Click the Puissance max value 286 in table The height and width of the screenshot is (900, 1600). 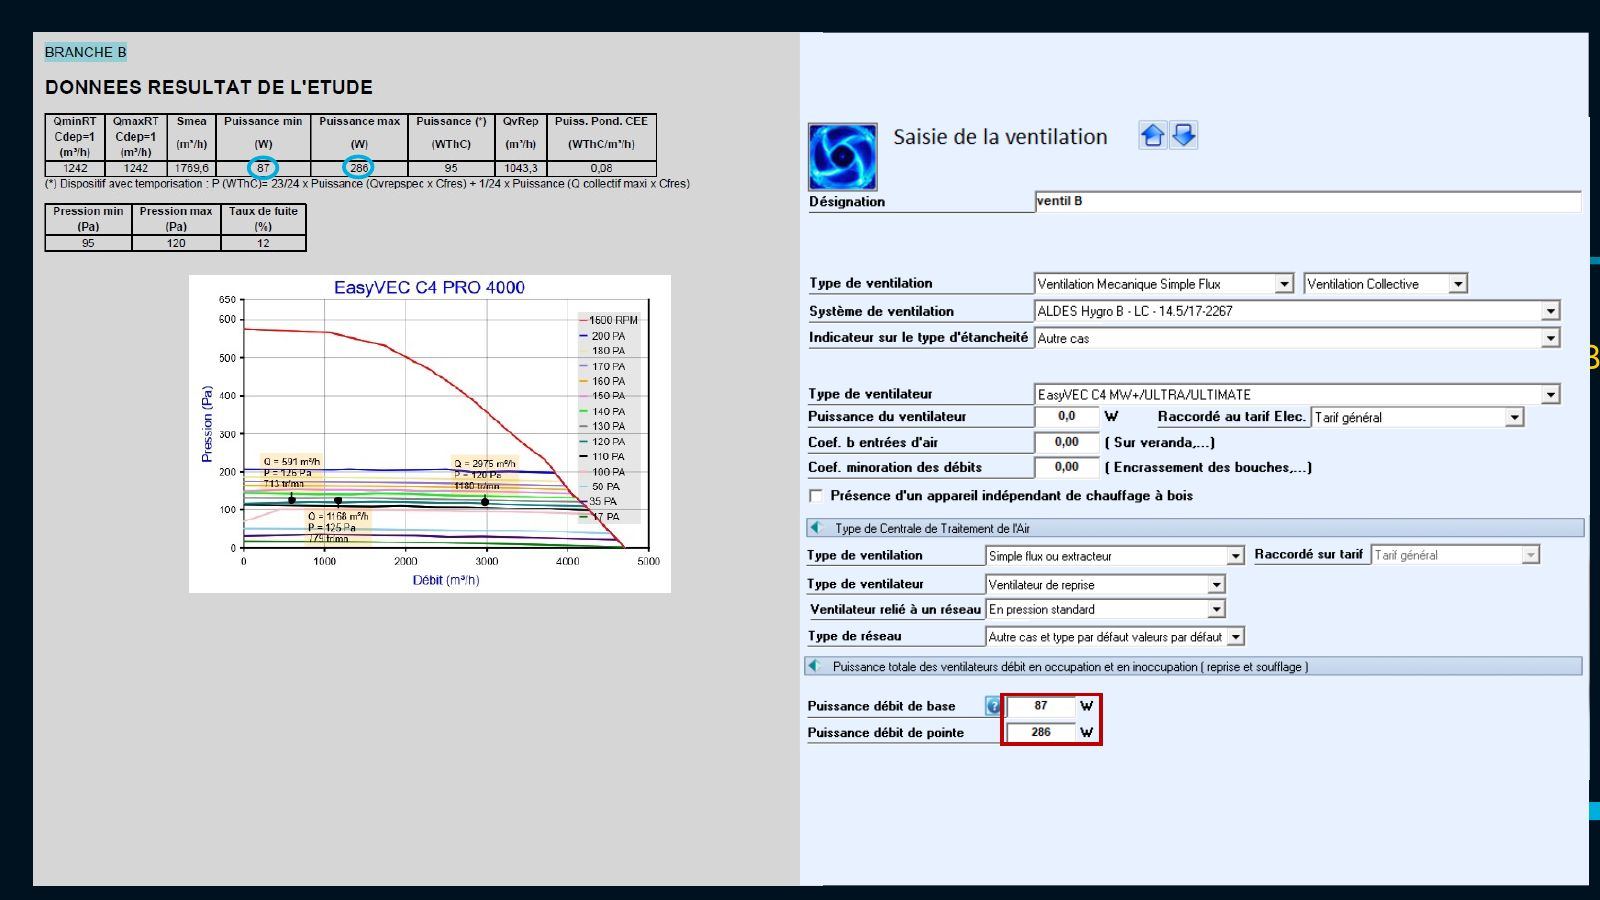359,168
